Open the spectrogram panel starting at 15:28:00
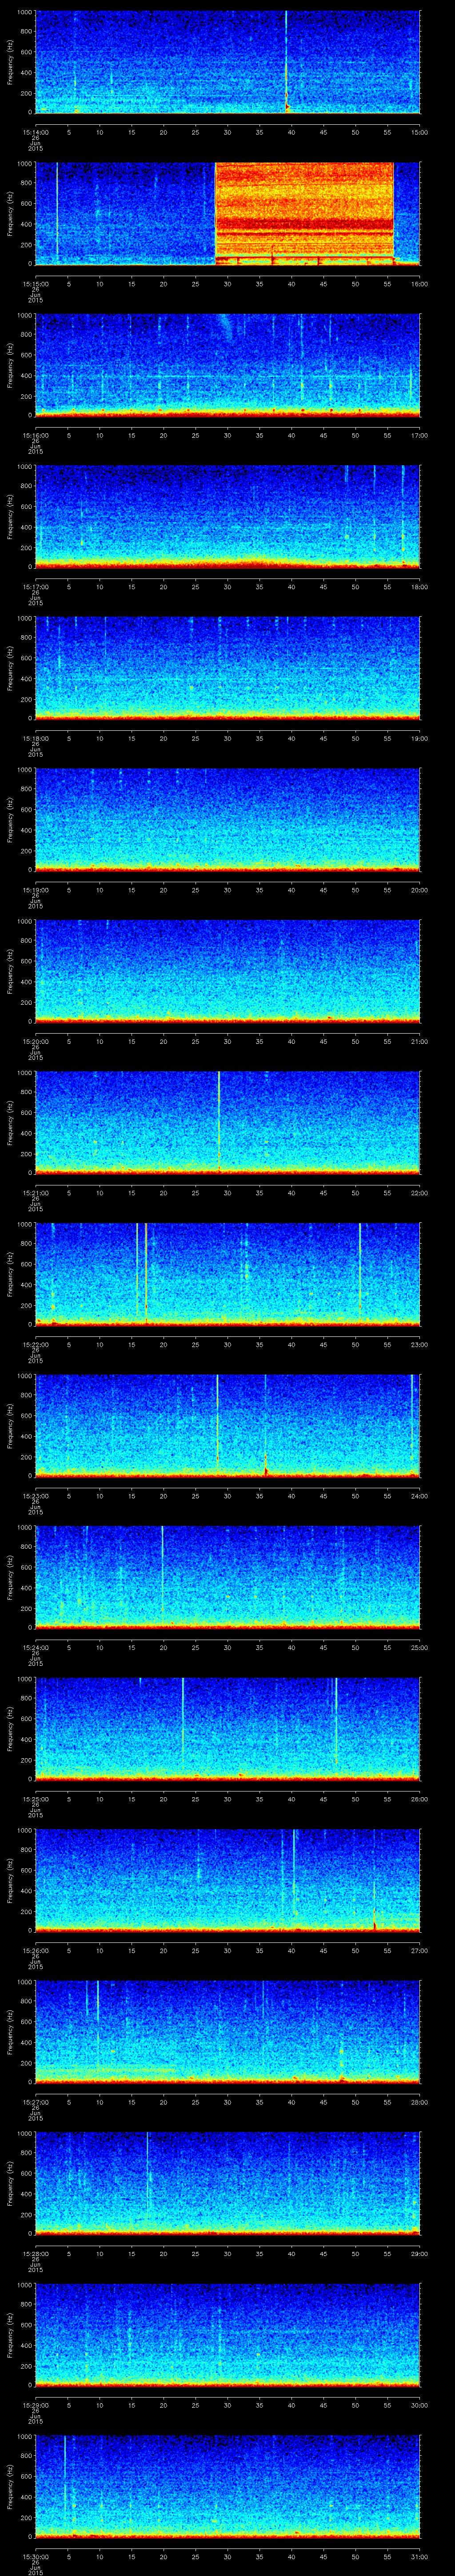Viewport: 455px width, 2576px height. [x=228, y=2183]
